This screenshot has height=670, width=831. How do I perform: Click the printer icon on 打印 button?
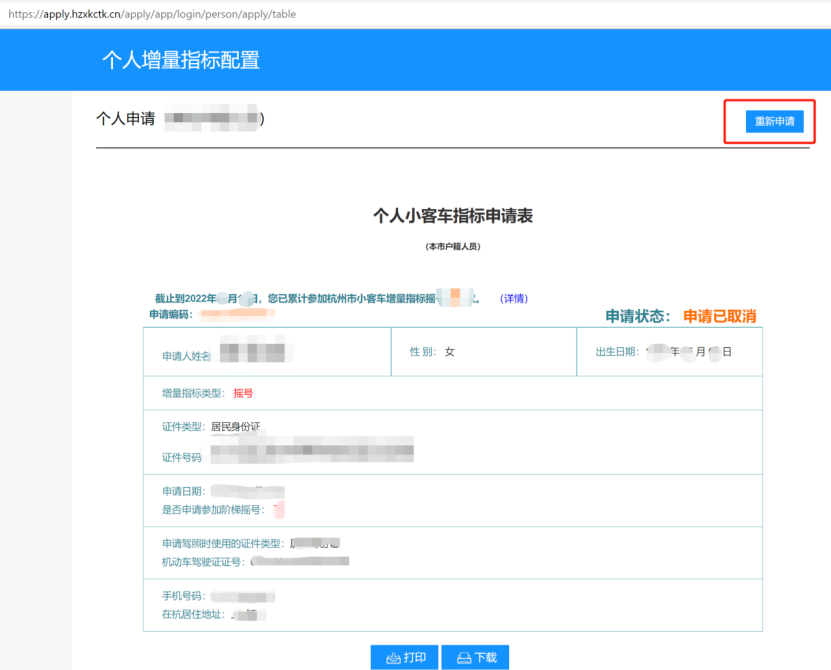point(392,657)
